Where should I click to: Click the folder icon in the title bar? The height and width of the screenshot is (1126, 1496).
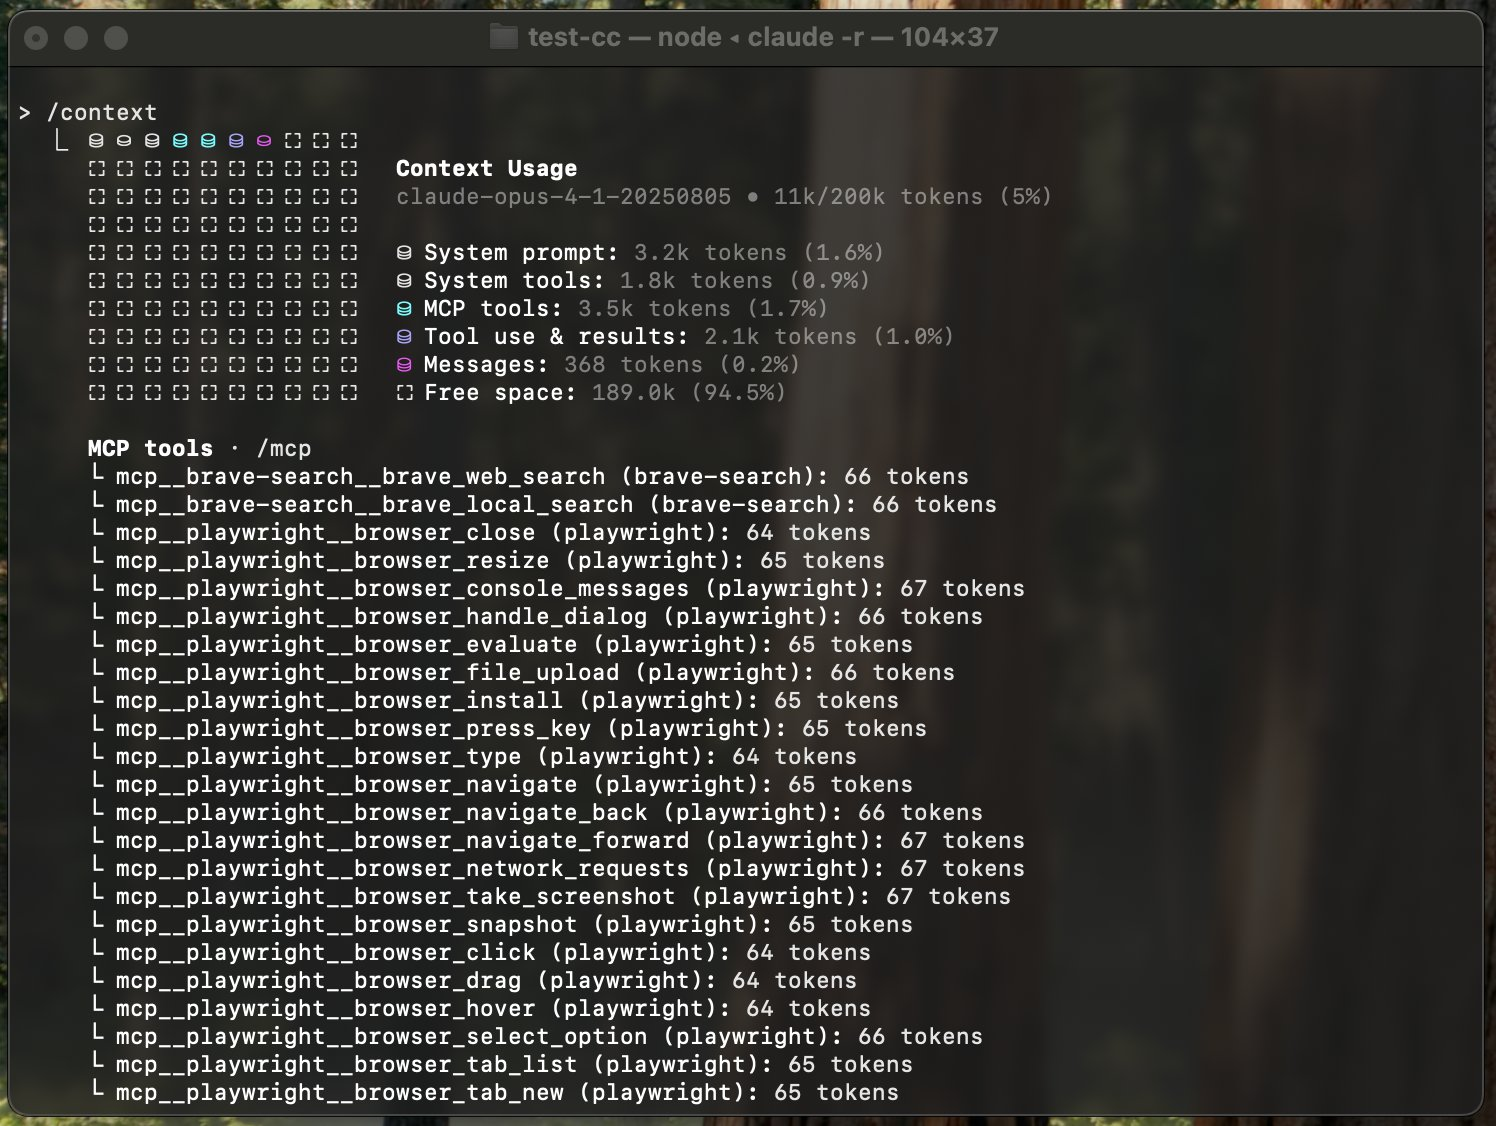[503, 38]
